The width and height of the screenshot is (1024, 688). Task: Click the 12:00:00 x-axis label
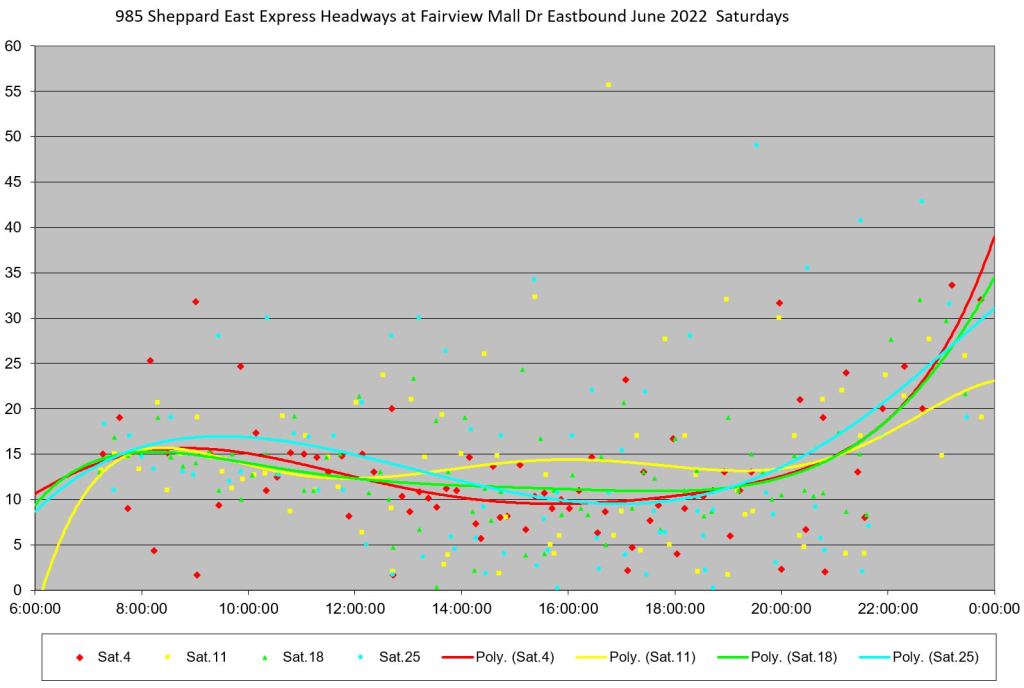tap(355, 607)
